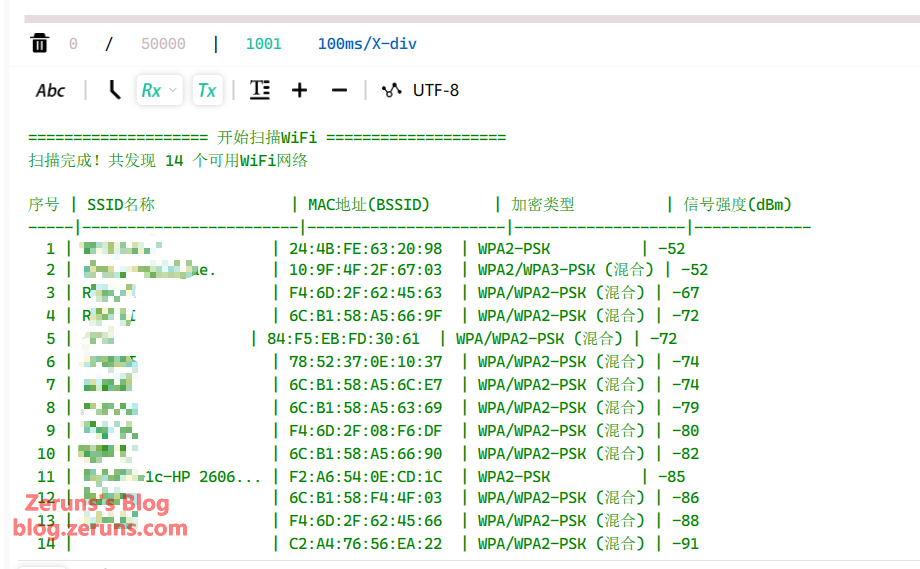Viewport: 920px width, 569px height.
Task: Click the line-break corner icon
Action: coord(115,90)
